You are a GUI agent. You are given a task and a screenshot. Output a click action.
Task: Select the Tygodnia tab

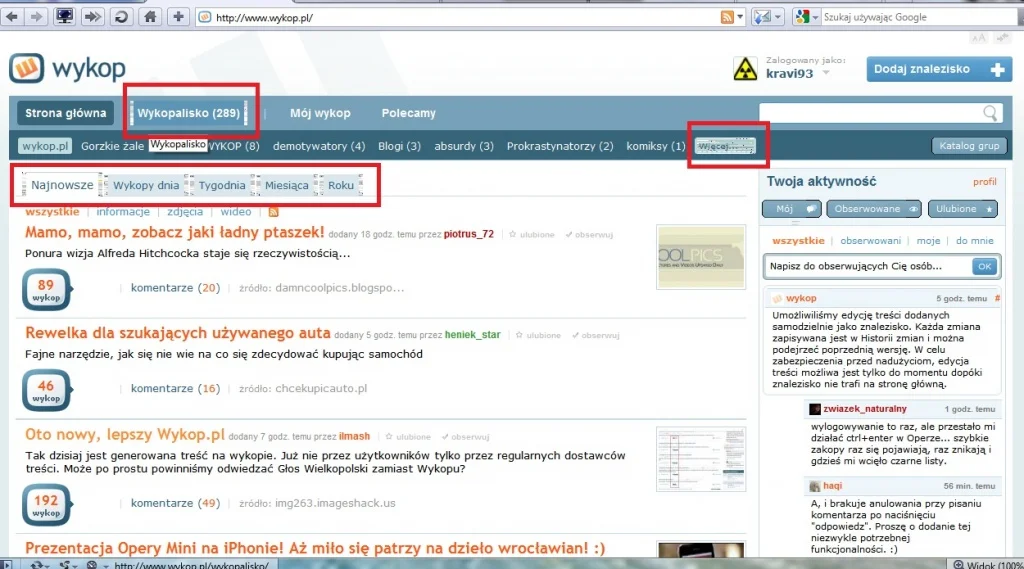221,185
